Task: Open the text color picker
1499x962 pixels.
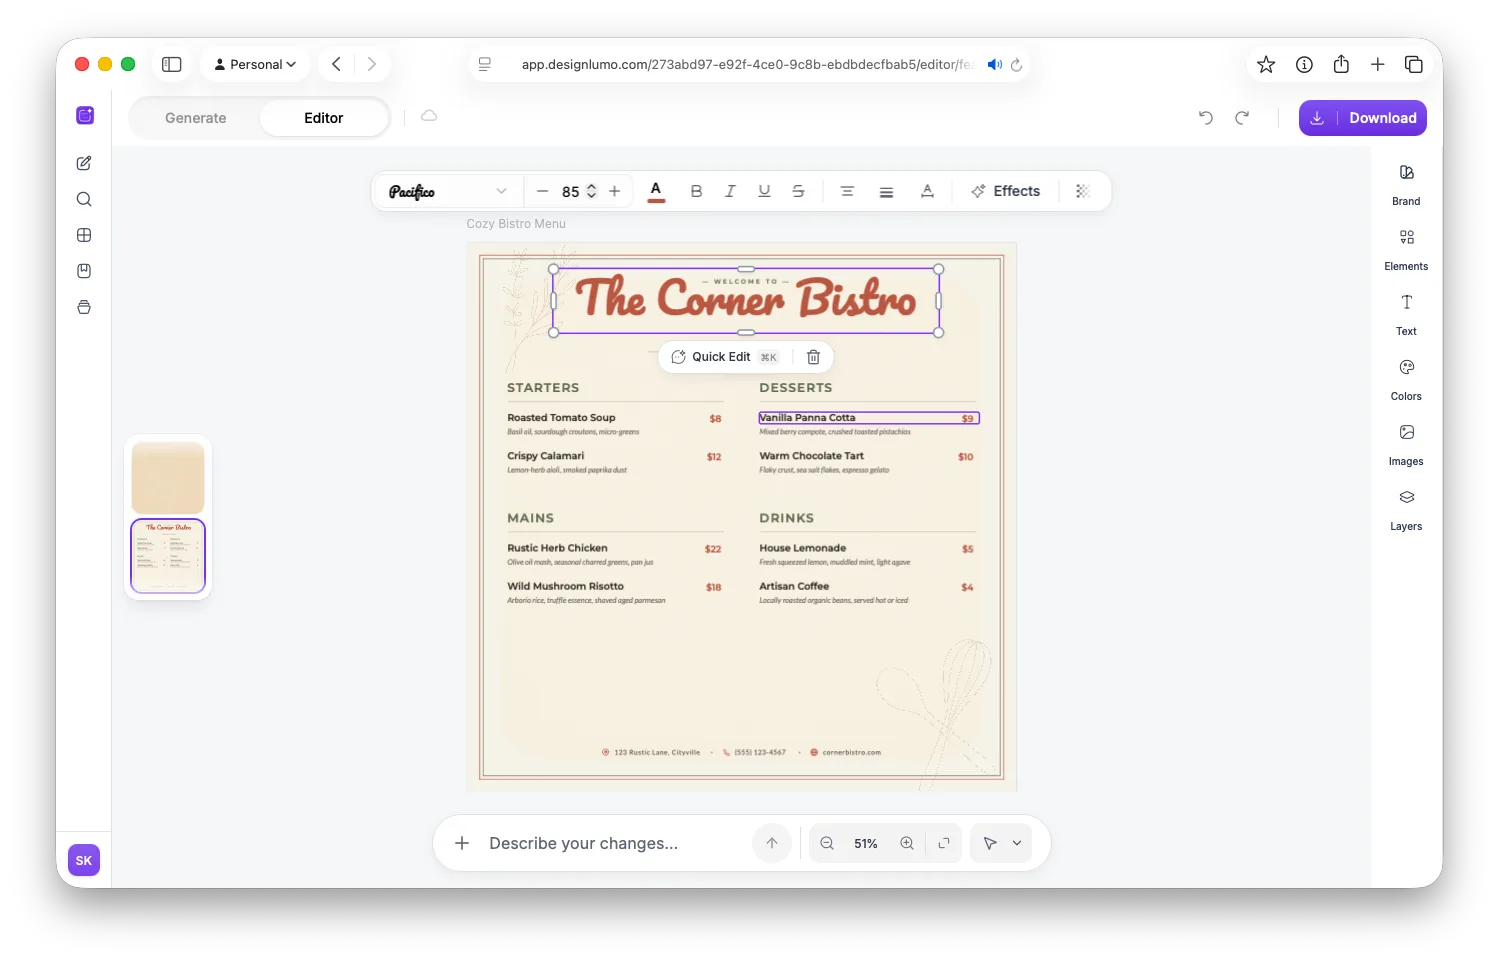Action: click(x=656, y=191)
